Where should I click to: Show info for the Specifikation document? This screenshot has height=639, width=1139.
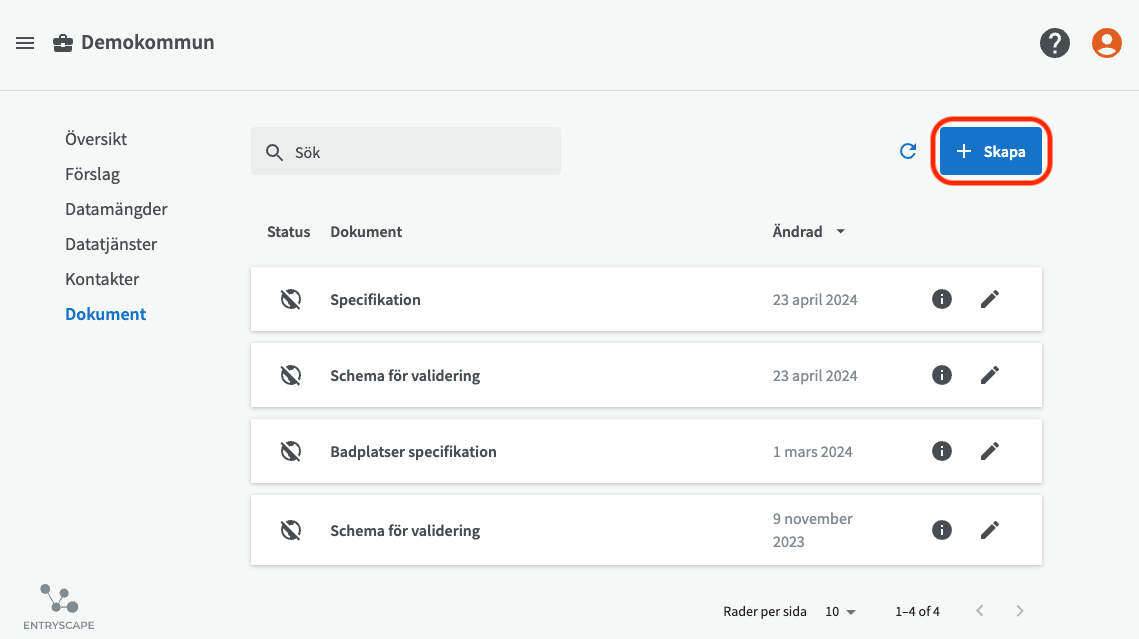pyautogui.click(x=941, y=299)
